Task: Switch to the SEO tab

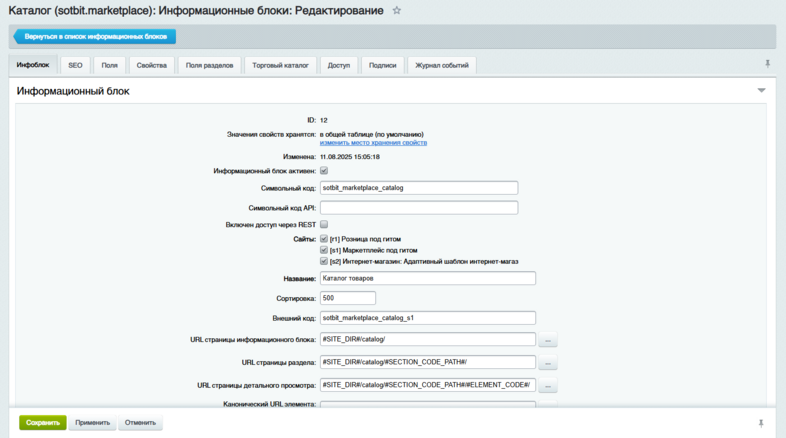Action: coord(75,65)
